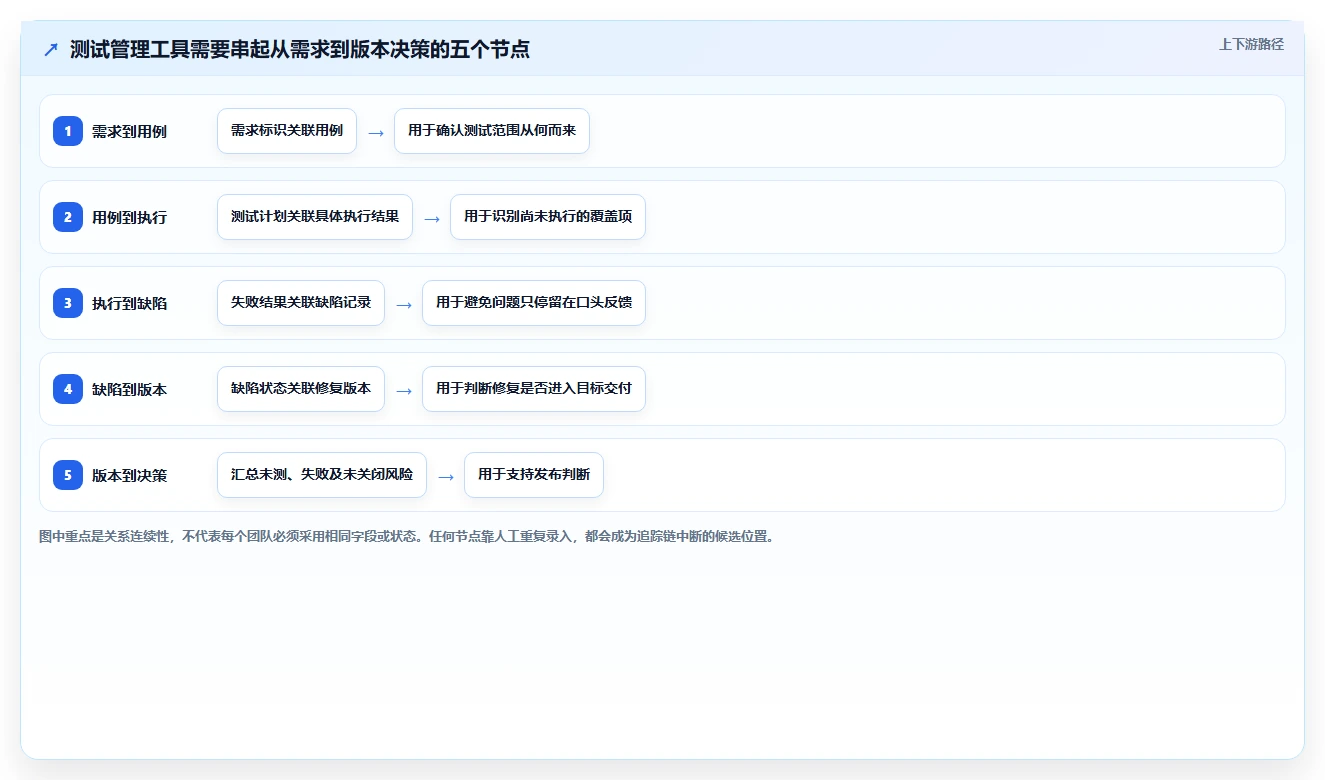The image size is (1325, 780).
Task: Click the 缺陷状态关联修复版本 box
Action: [301, 389]
